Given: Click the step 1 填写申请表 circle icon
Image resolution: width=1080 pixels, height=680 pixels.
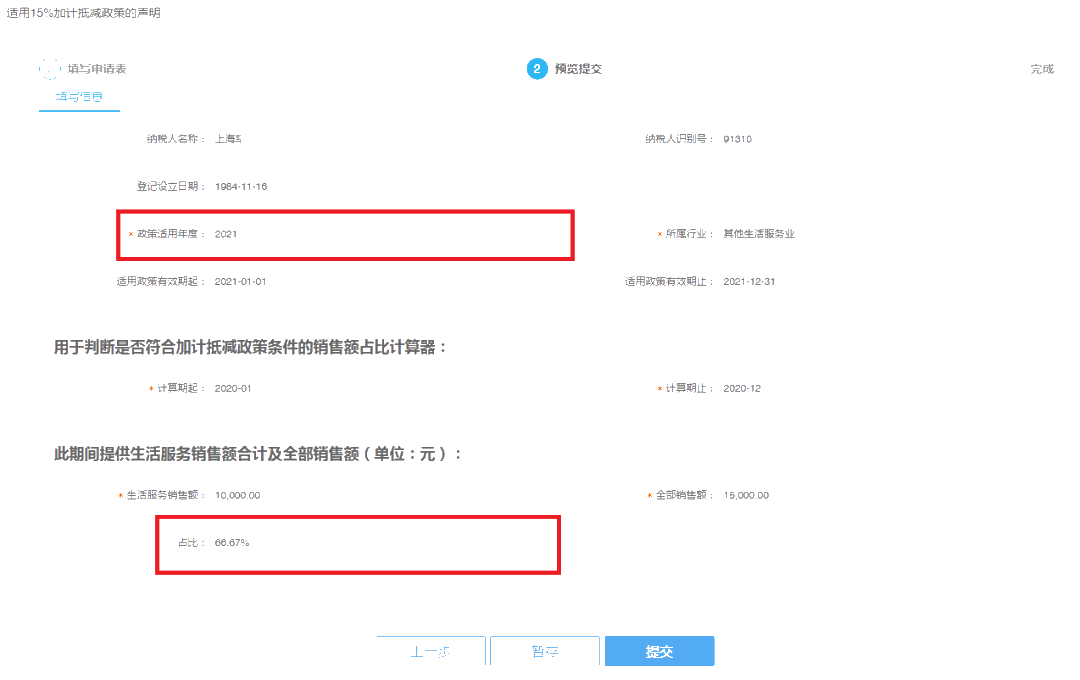Looking at the screenshot, I should 48,70.
